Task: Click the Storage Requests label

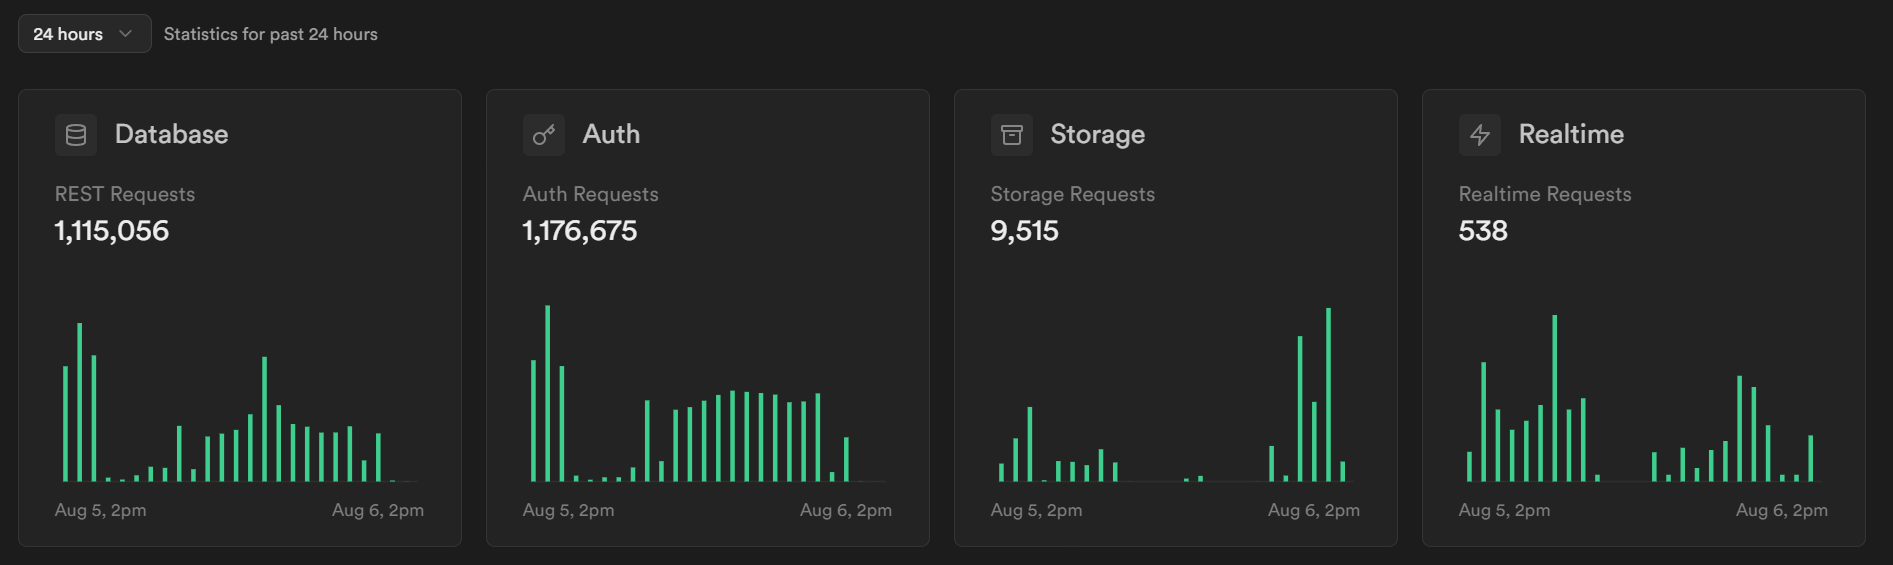Action: (1073, 194)
